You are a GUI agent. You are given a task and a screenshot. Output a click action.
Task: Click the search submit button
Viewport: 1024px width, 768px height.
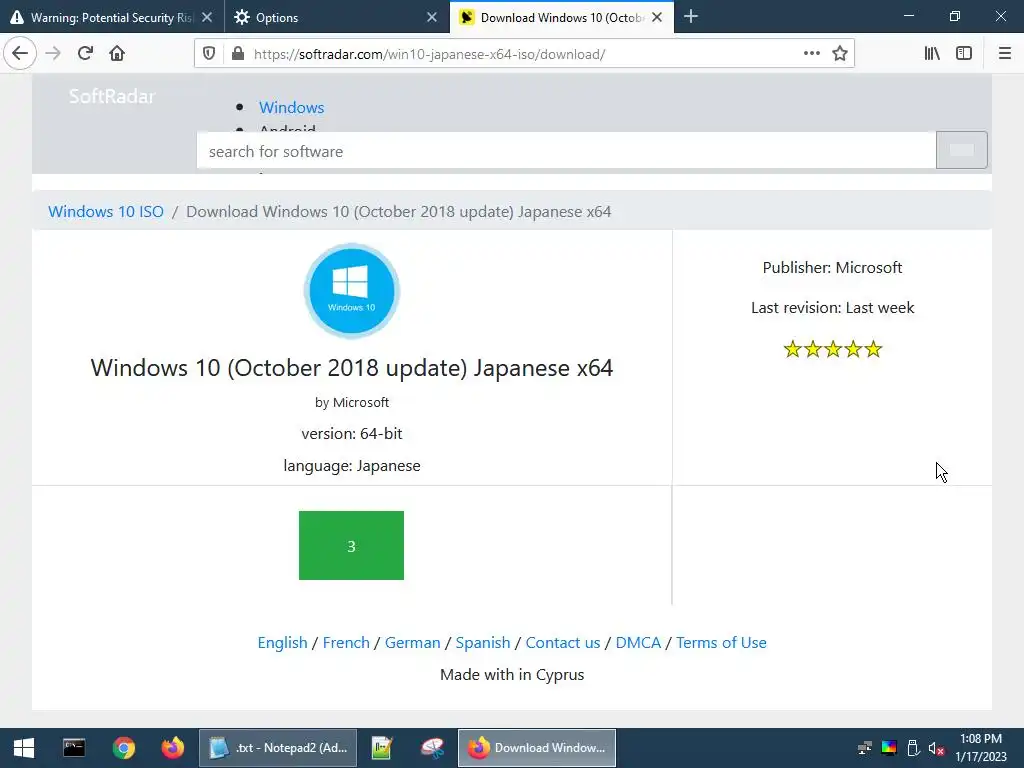(961, 150)
